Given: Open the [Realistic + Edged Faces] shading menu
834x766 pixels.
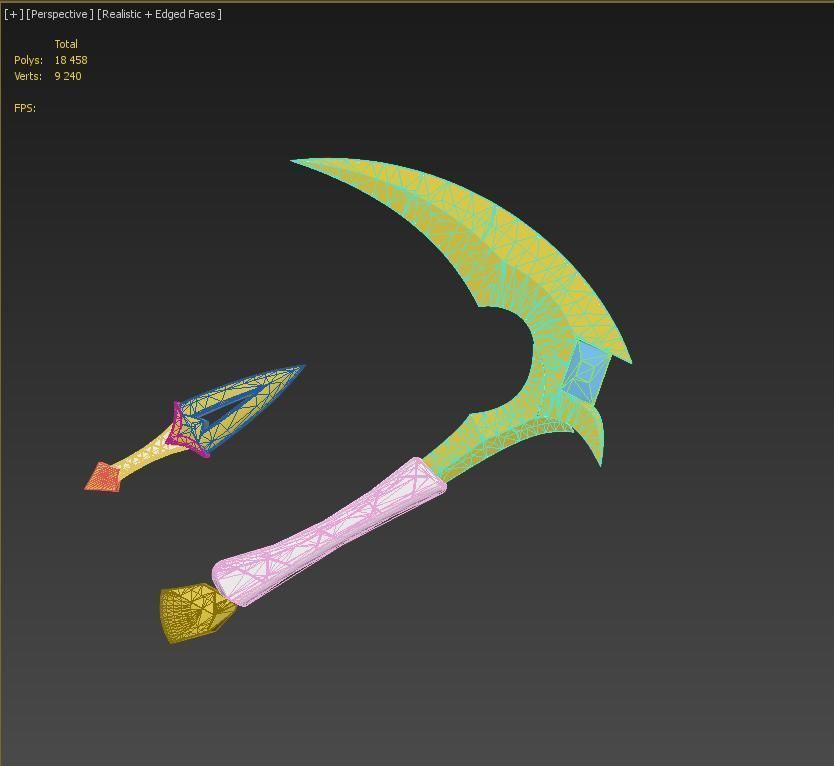Looking at the screenshot, I should coord(159,14).
